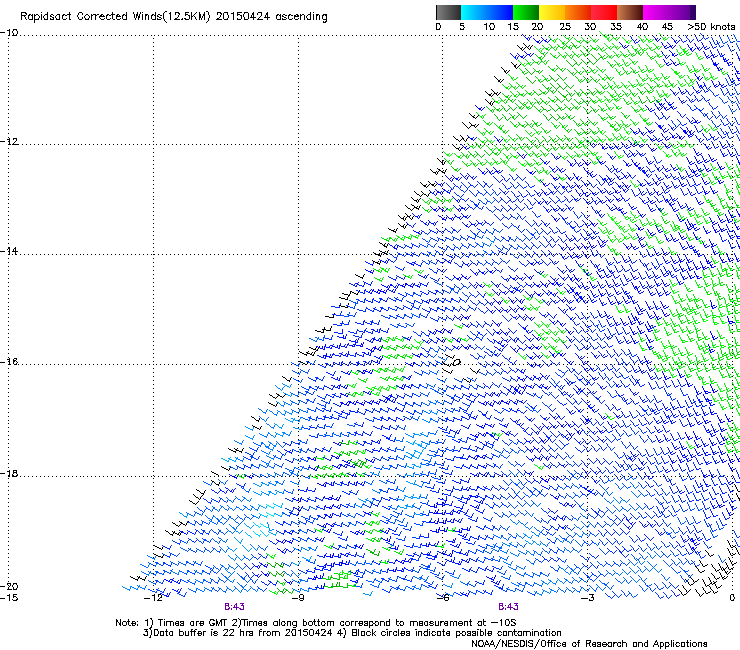
Task: Click the purple '8:43' time label near -6
Action: tap(508, 607)
